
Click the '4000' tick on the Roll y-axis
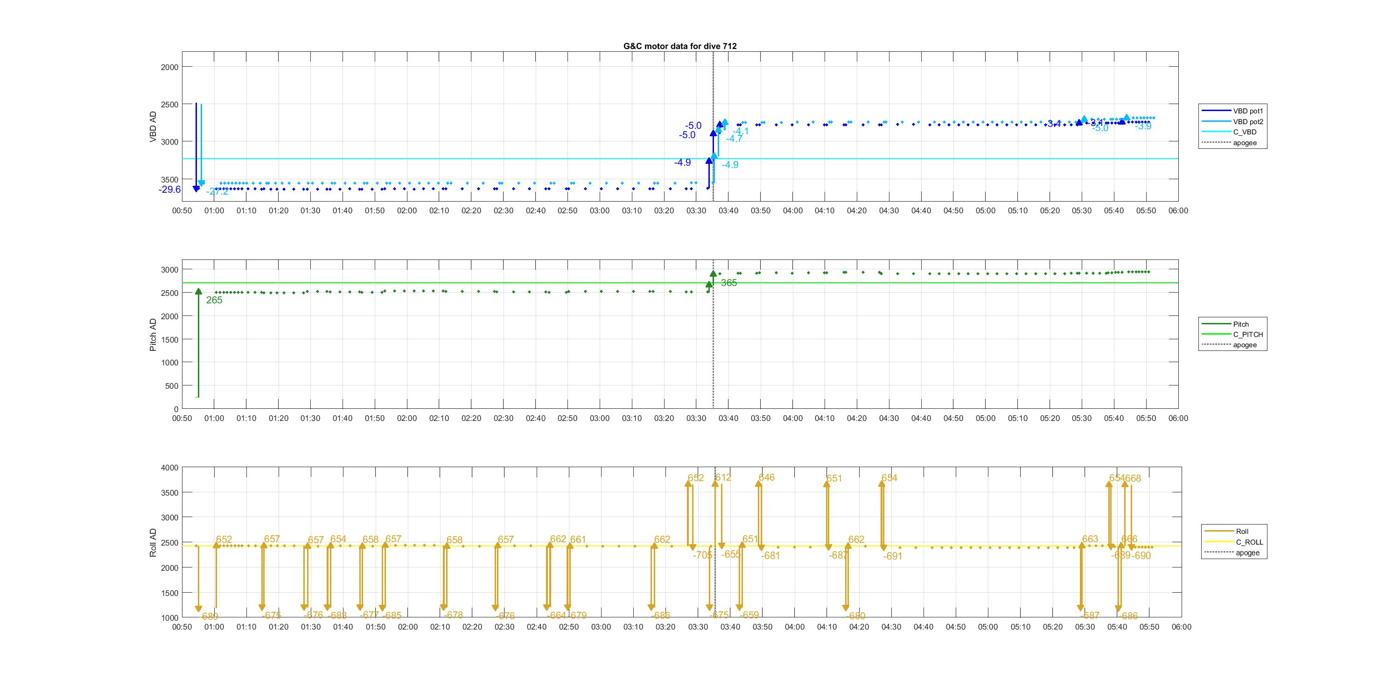169,467
